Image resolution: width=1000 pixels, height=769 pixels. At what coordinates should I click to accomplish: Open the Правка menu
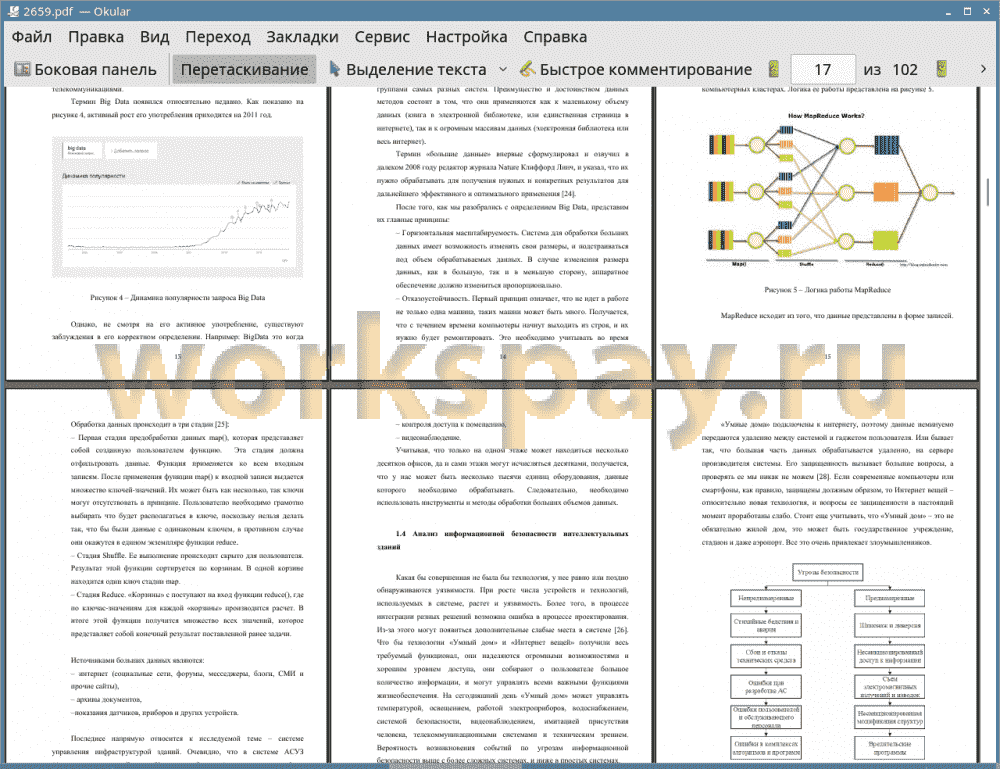pos(96,37)
